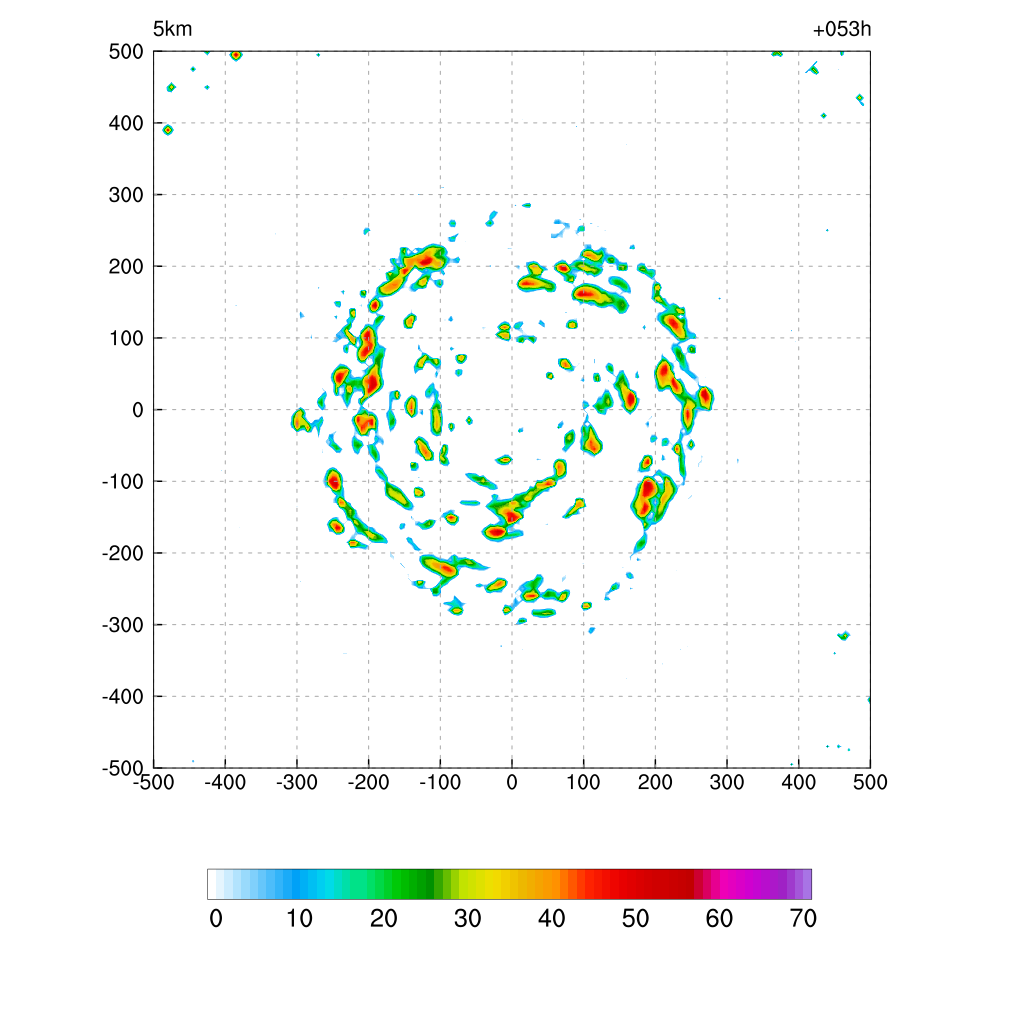Pick the colorbar scale label "70"

(x=803, y=919)
